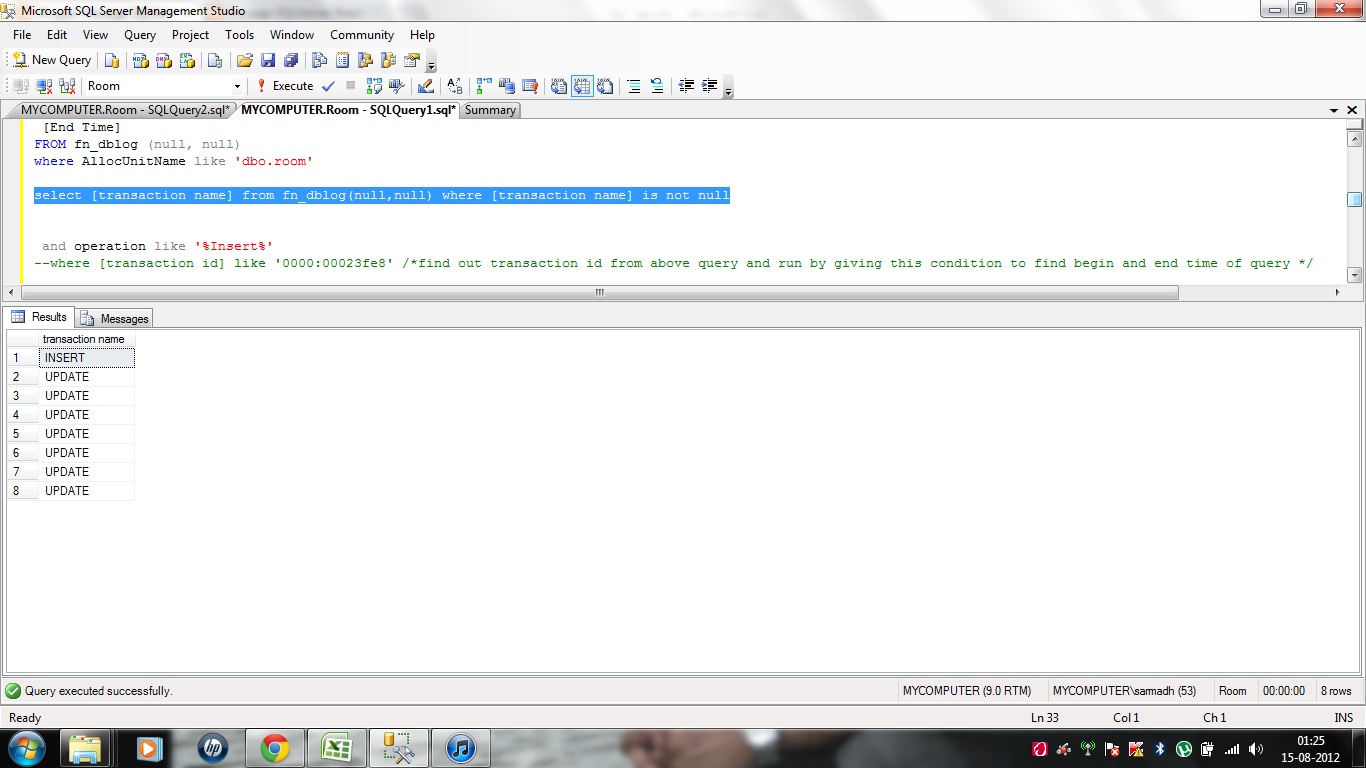Screen dimensions: 1366x768
Task: Open Google Chrome from the taskbar
Action: [274, 747]
